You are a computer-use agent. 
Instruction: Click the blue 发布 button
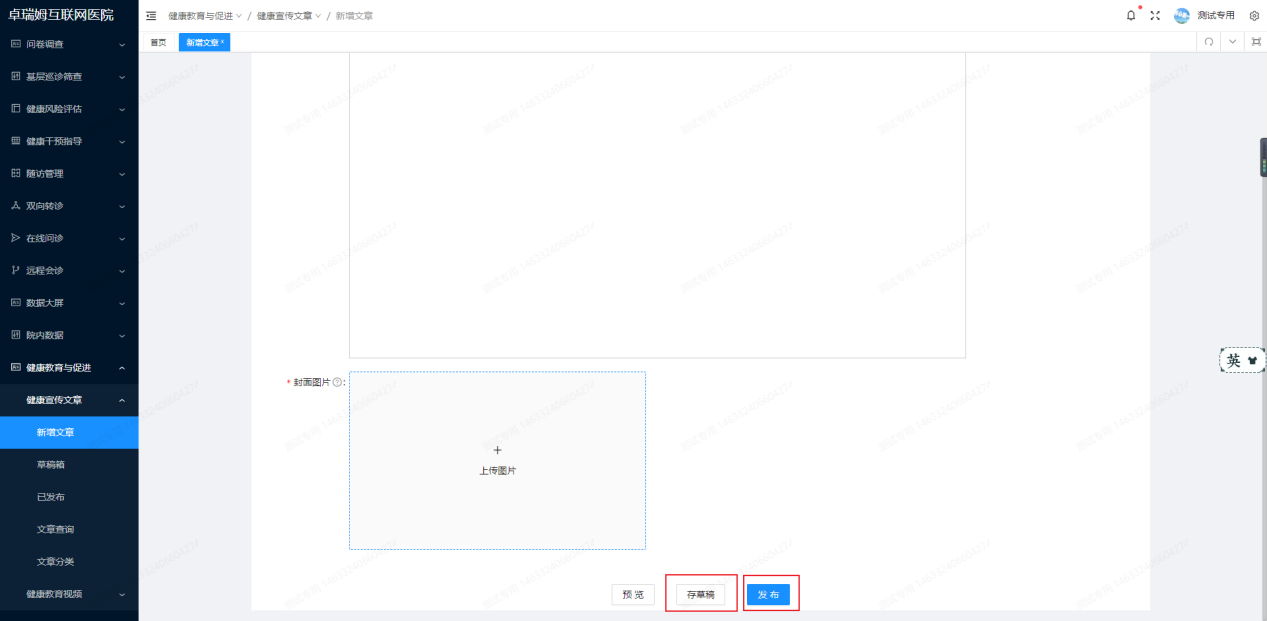coord(769,594)
